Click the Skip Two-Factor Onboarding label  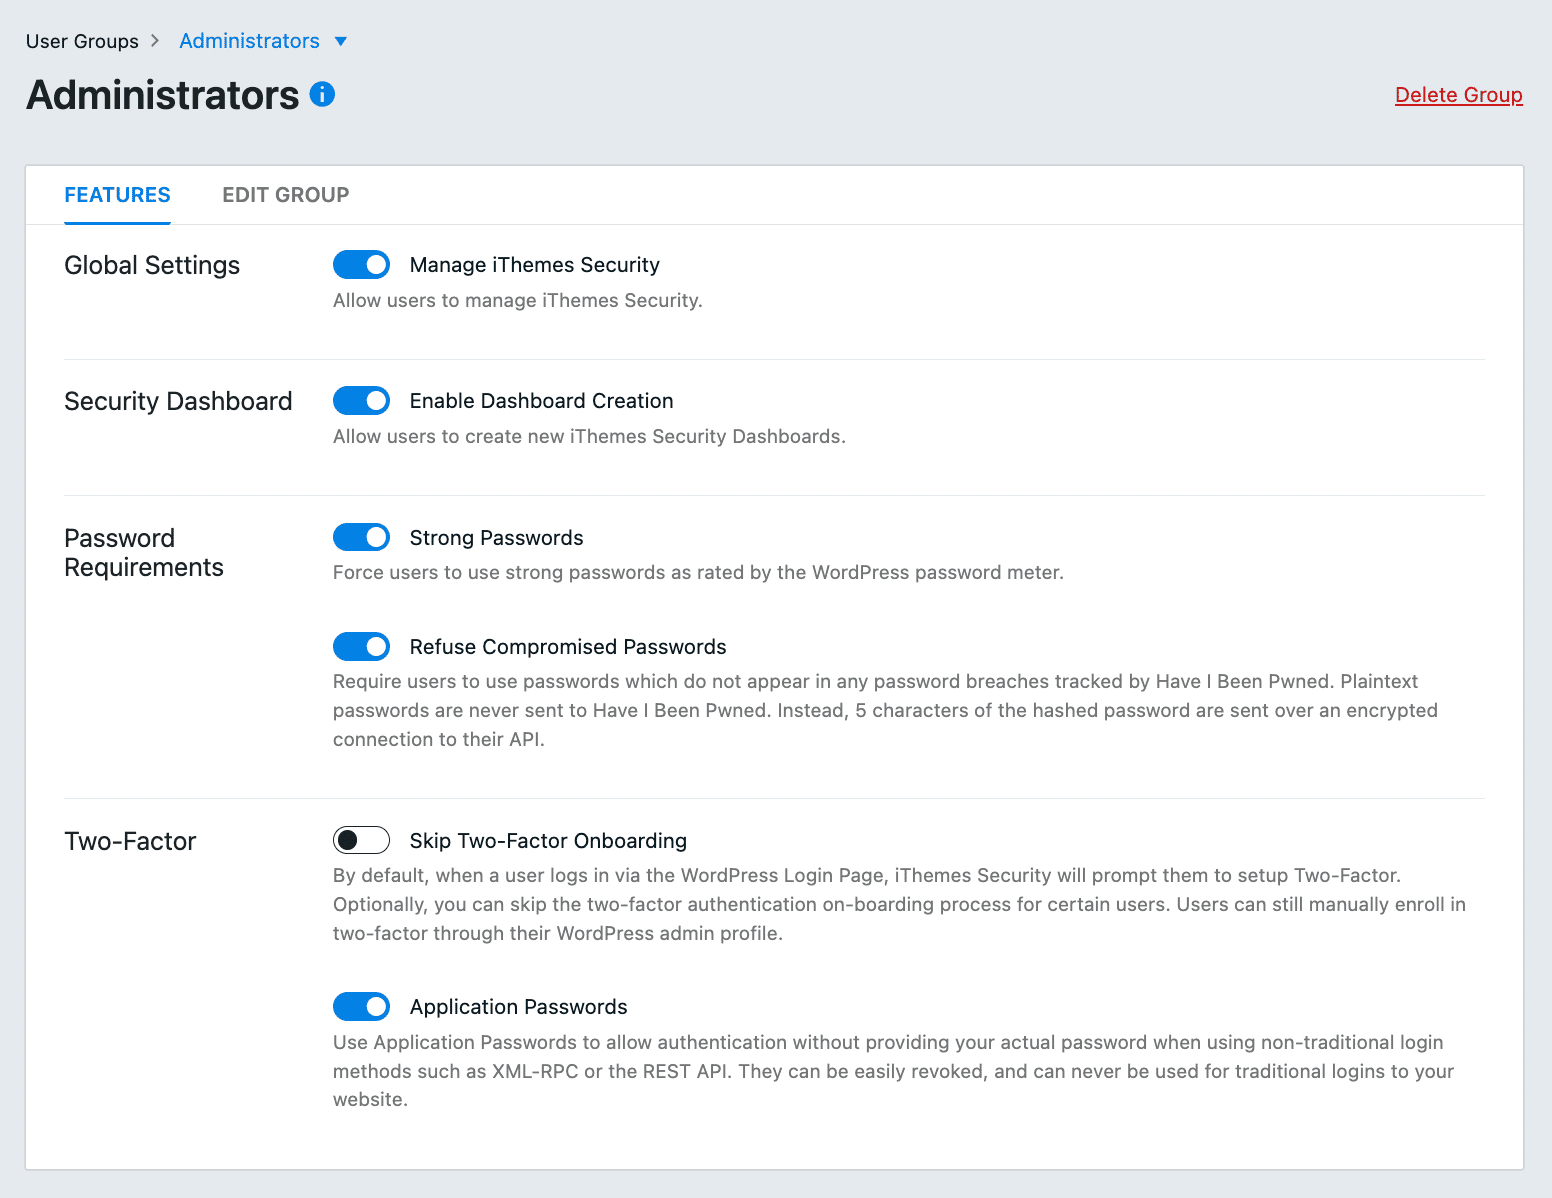tap(548, 841)
